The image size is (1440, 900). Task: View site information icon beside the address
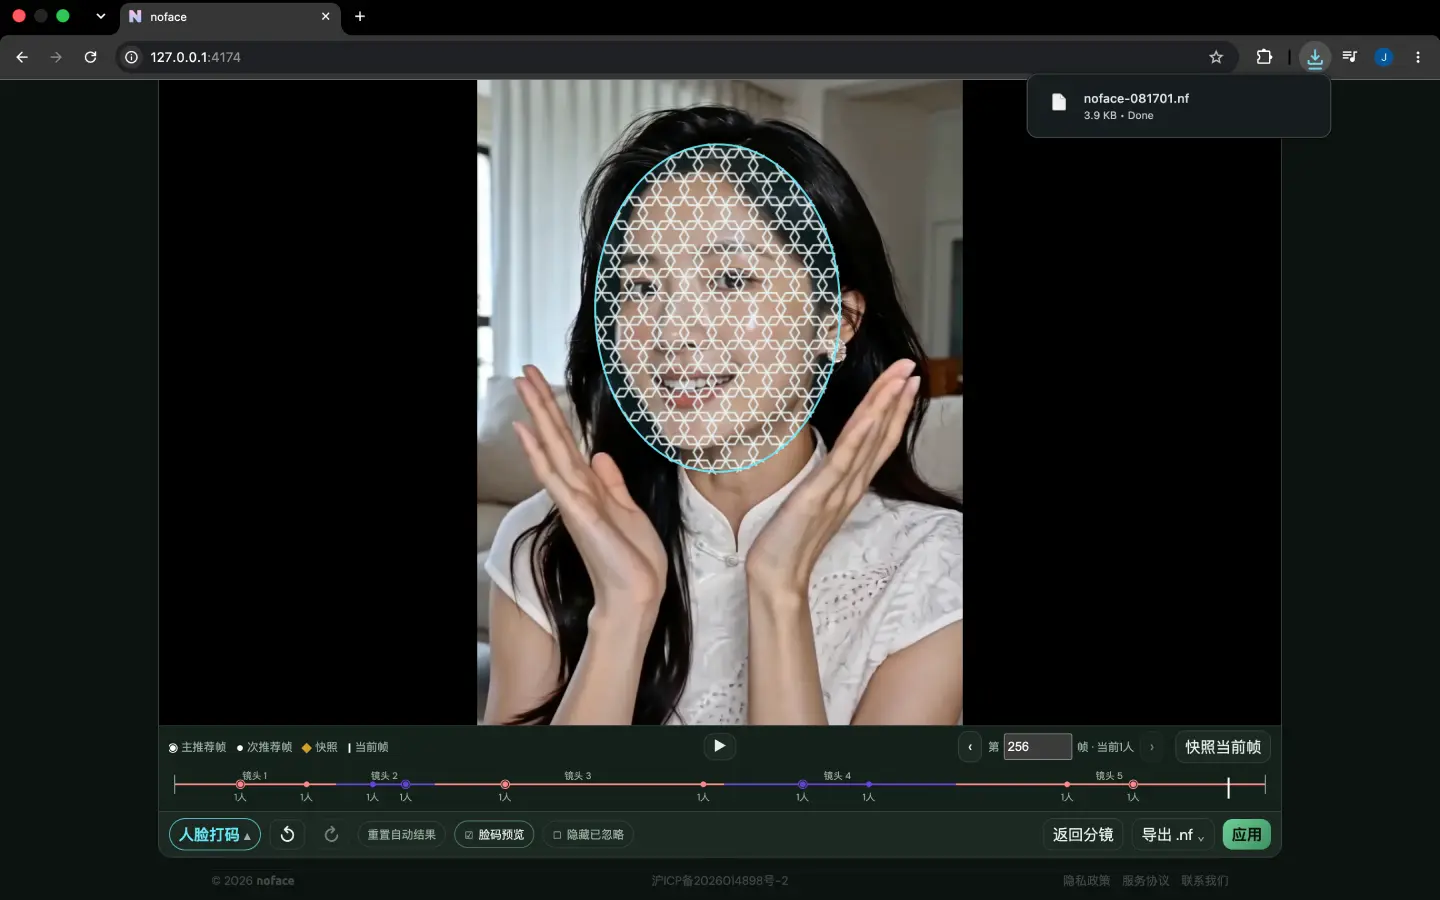tap(131, 57)
